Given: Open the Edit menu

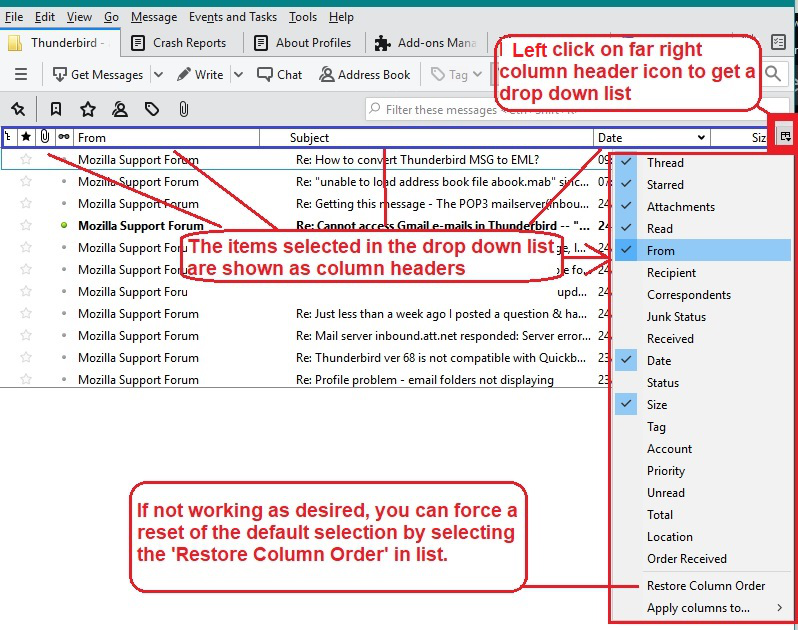Looking at the screenshot, I should point(44,17).
